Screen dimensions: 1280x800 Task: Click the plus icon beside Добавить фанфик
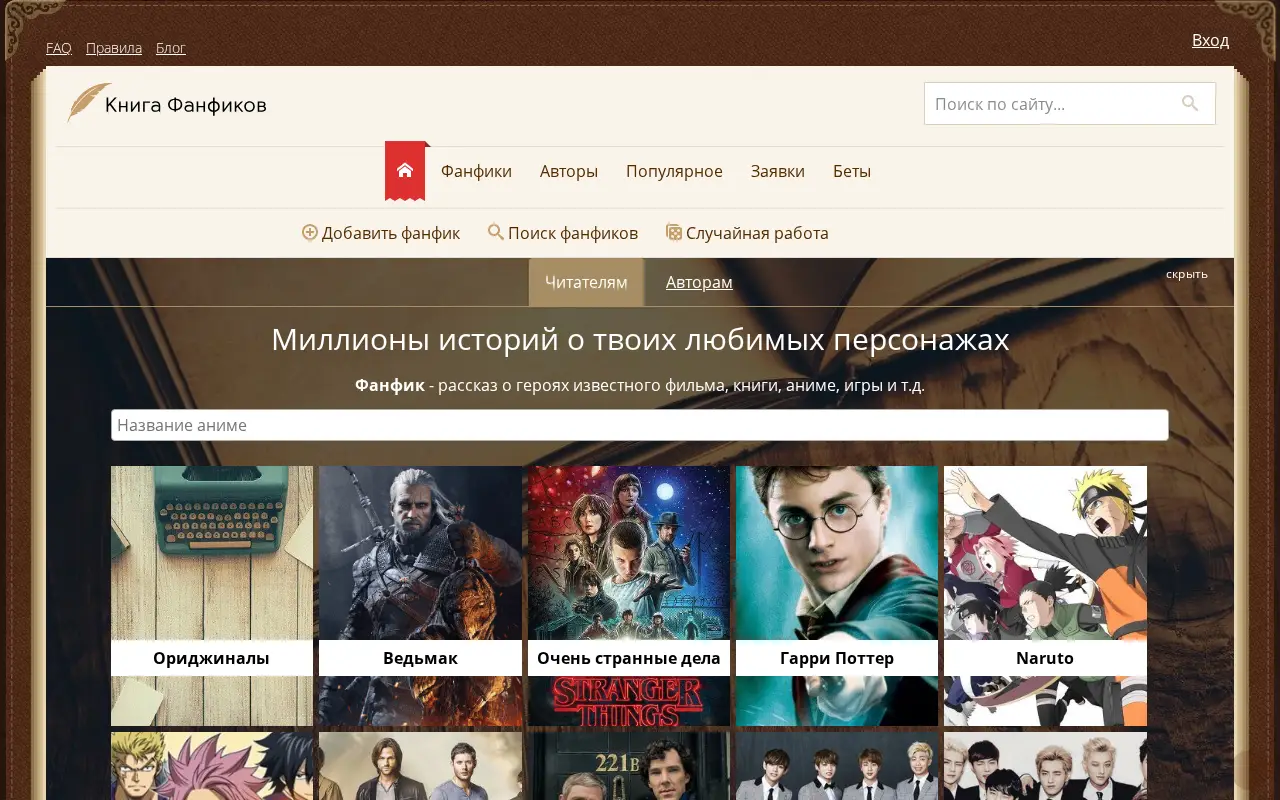tap(310, 232)
